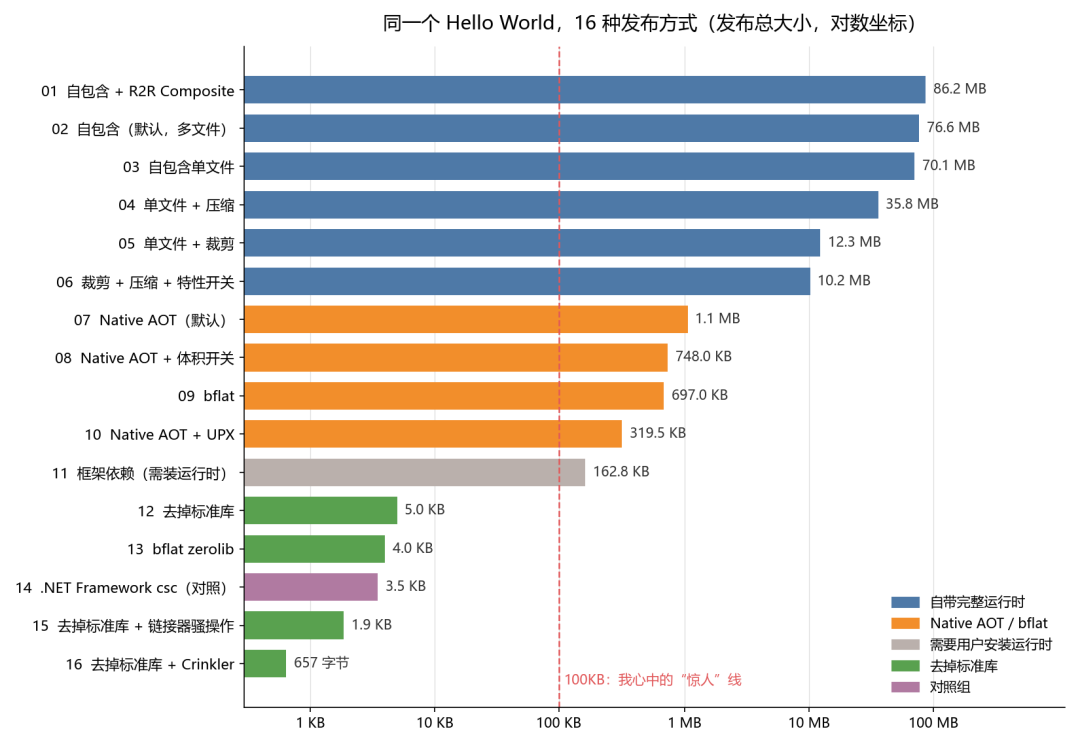This screenshot has height=746, width=1080.
Task: Select the label '09 bflat'
Action: [x=207, y=396]
